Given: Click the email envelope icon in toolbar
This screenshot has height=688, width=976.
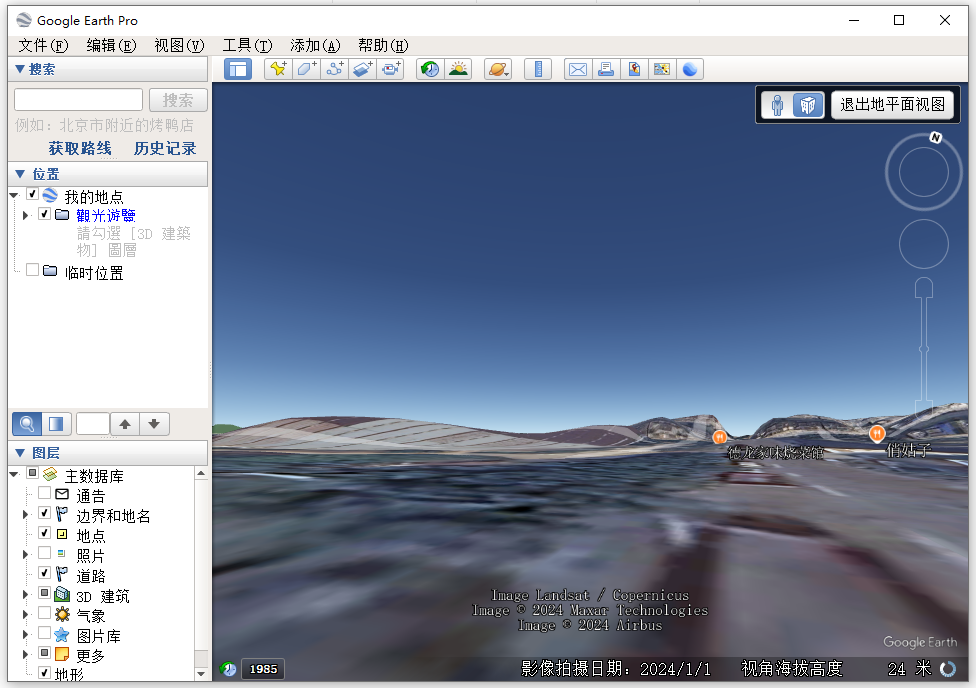Looking at the screenshot, I should point(577,69).
